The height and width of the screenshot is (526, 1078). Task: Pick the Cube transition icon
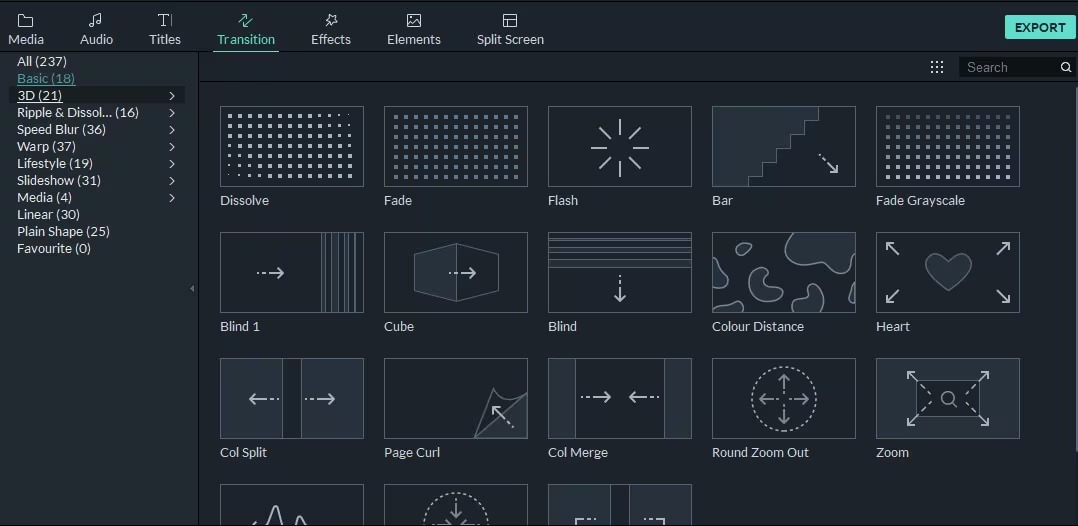pyautogui.click(x=456, y=272)
